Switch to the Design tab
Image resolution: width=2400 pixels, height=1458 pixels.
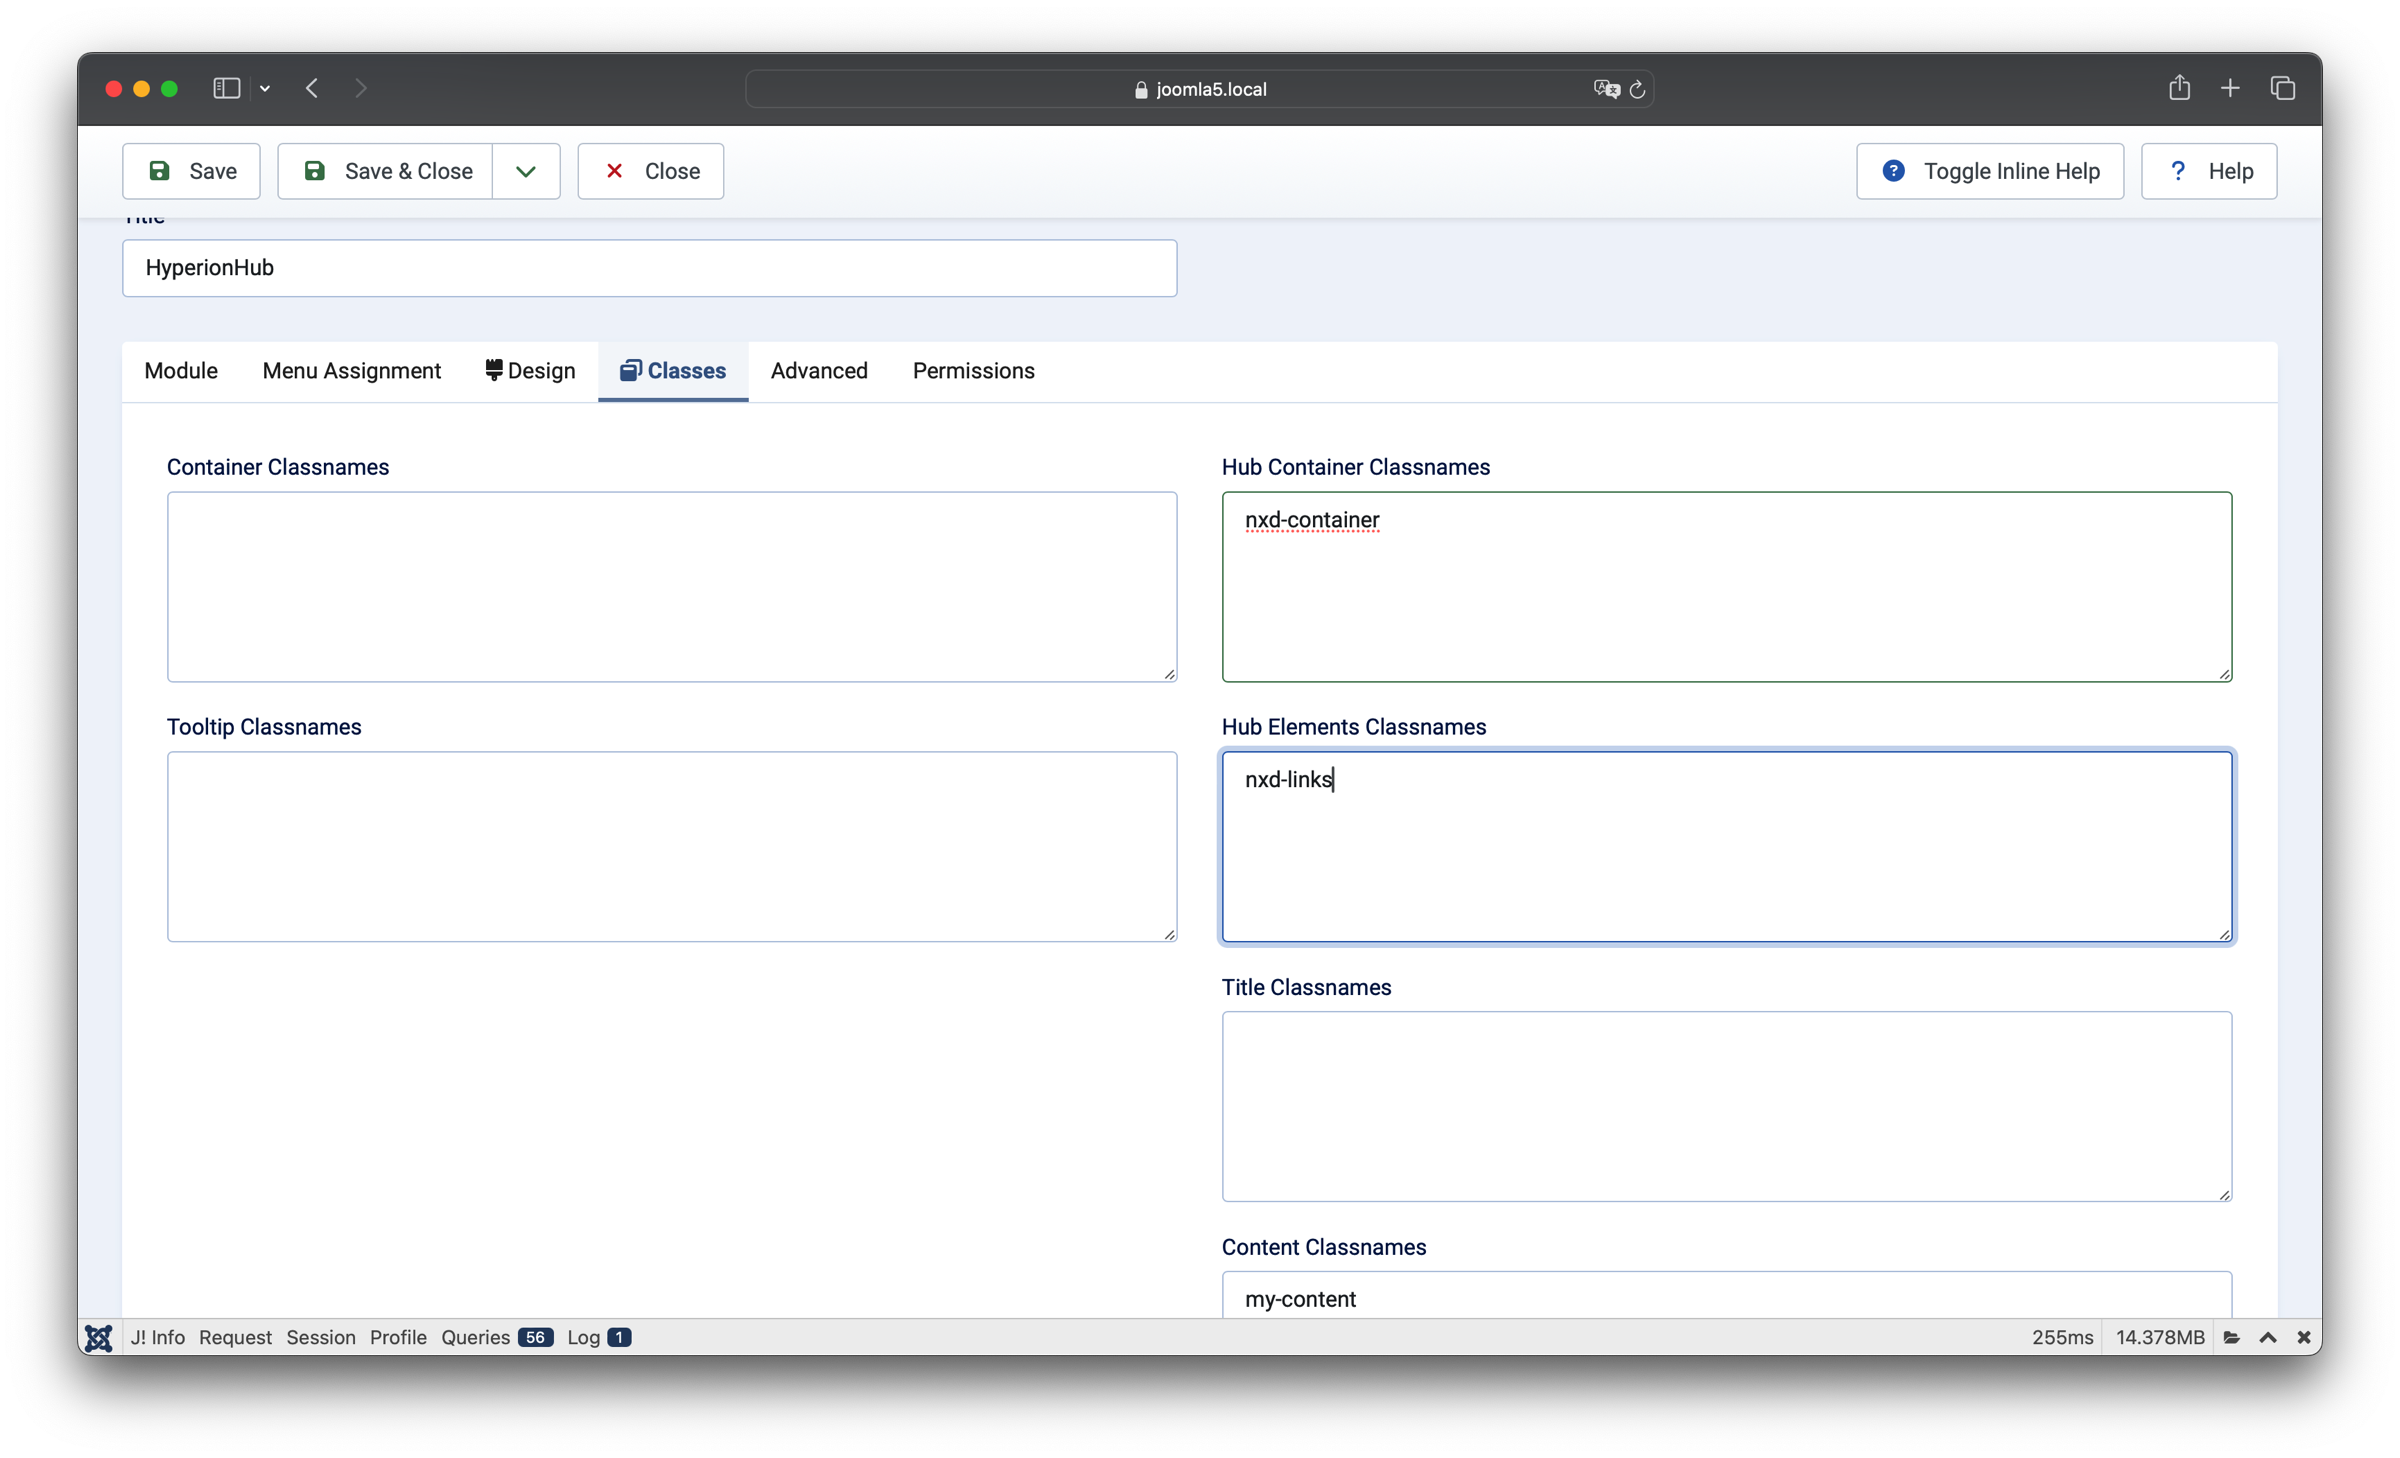(x=531, y=371)
